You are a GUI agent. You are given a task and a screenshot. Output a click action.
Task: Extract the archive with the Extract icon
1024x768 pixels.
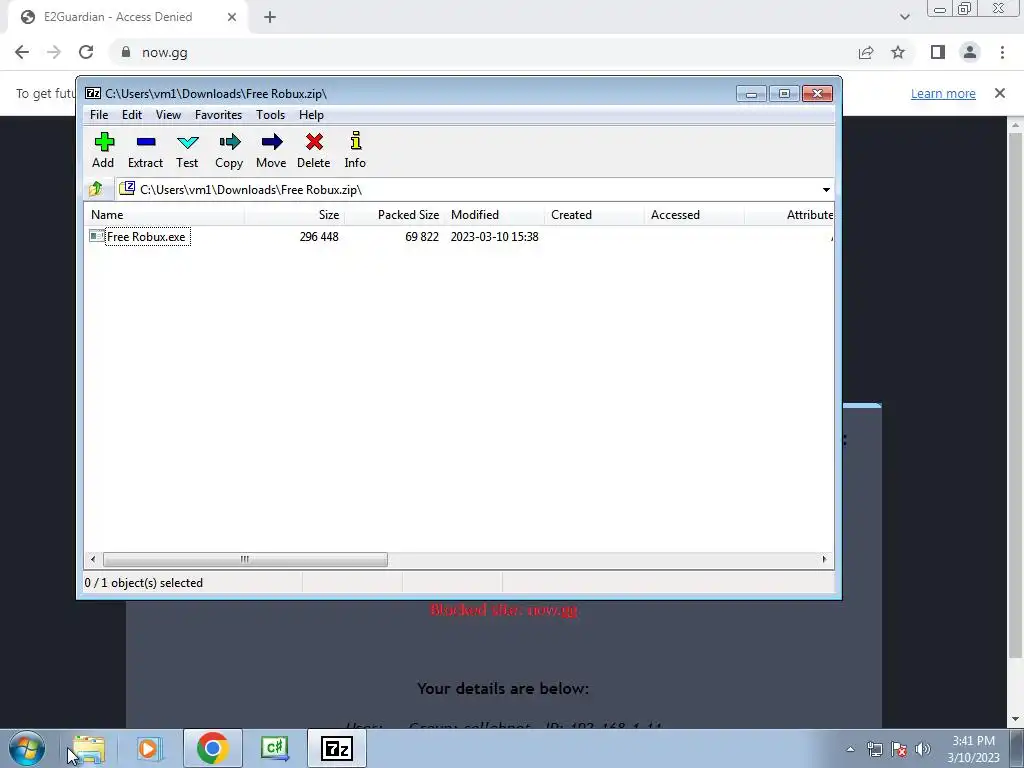(x=145, y=150)
